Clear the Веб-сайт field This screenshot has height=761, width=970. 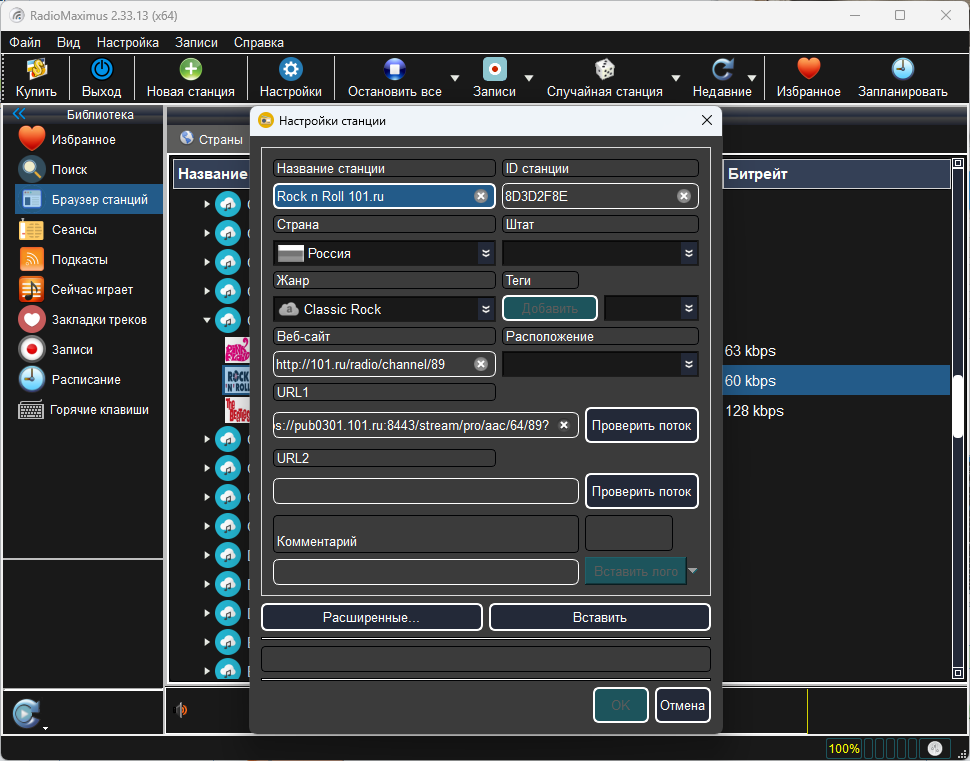[481, 364]
